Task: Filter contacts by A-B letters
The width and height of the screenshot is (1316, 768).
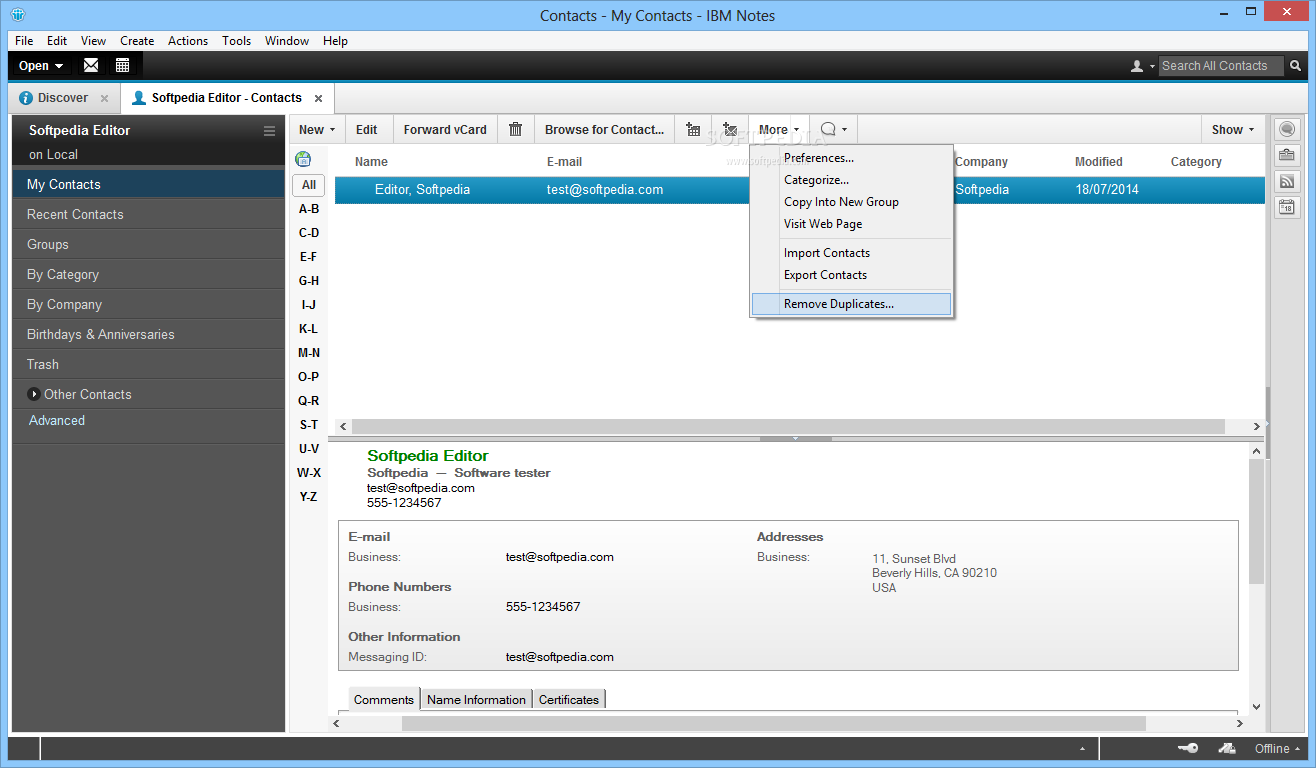Action: (x=309, y=209)
